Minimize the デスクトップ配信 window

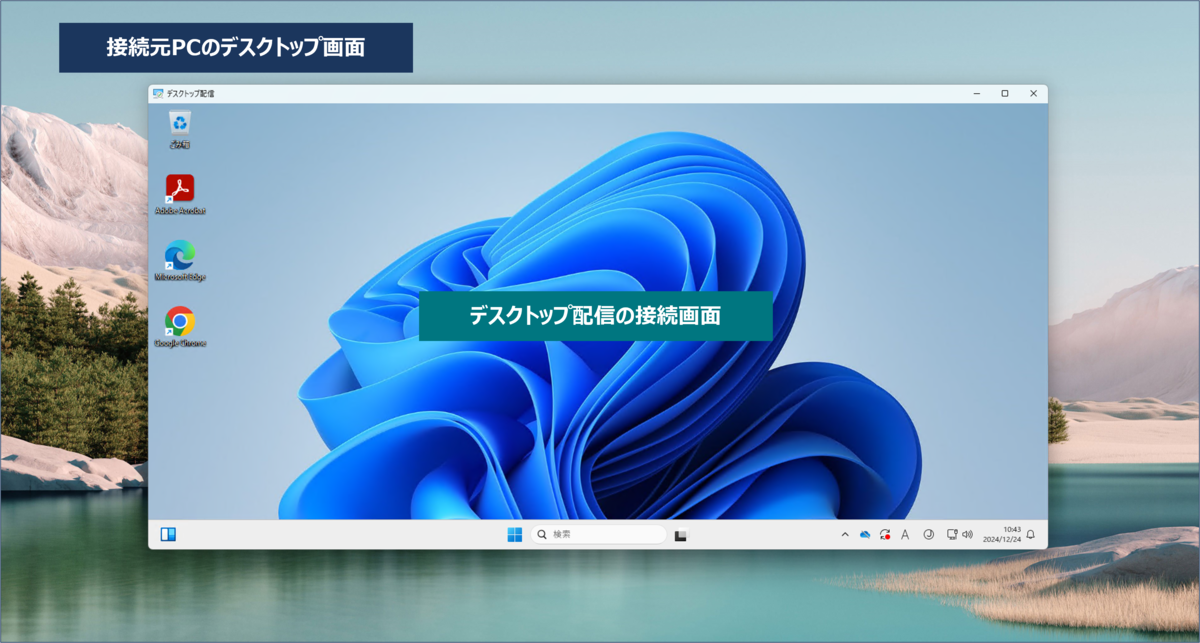[977, 93]
